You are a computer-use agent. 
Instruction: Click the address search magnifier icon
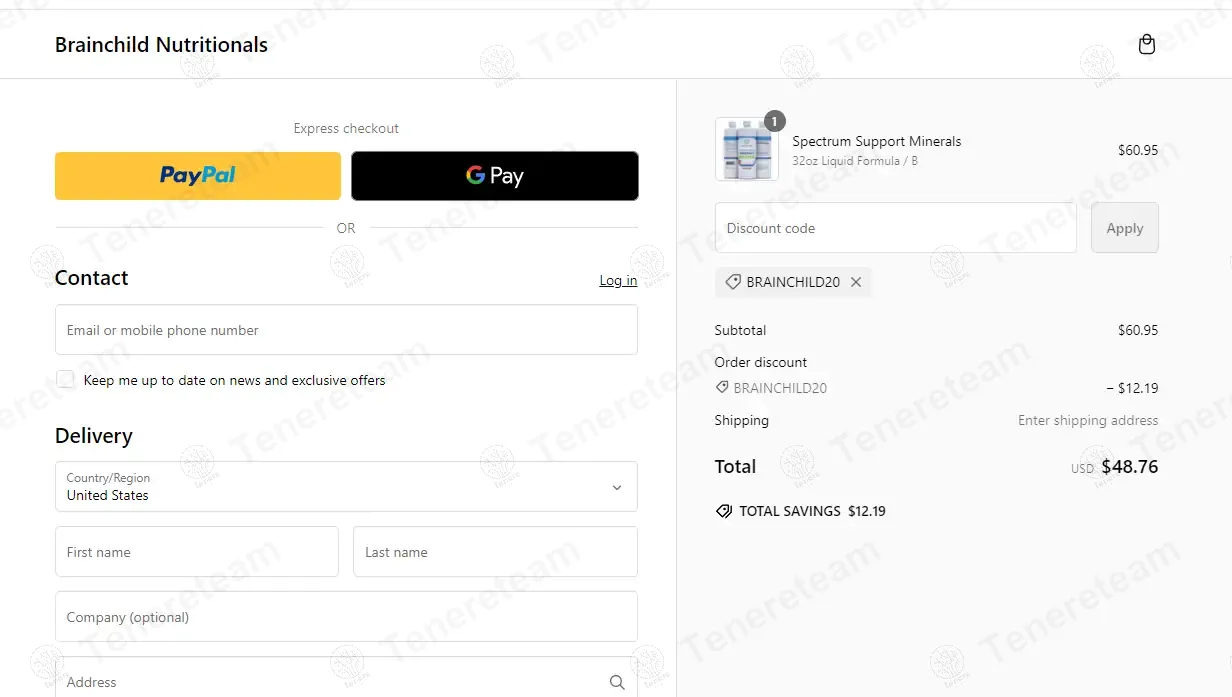(617, 682)
